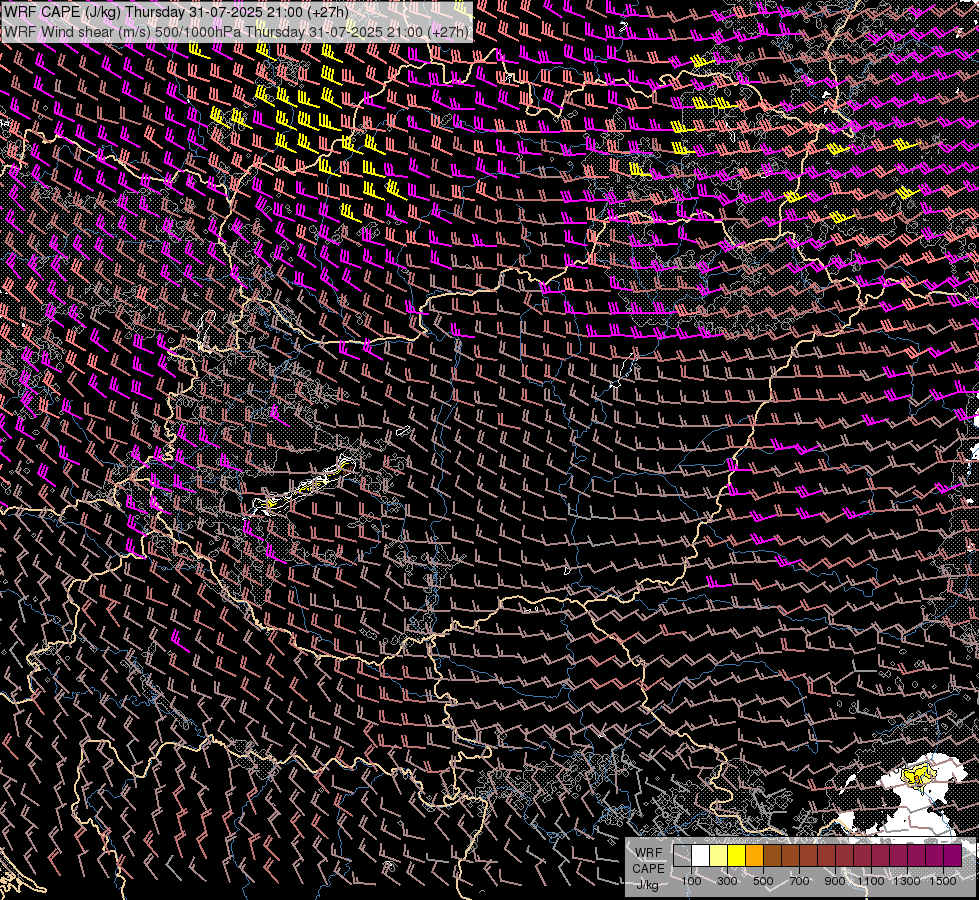Select the orange CAPE legend swatch
This screenshot has height=900, width=979.
coord(754,856)
